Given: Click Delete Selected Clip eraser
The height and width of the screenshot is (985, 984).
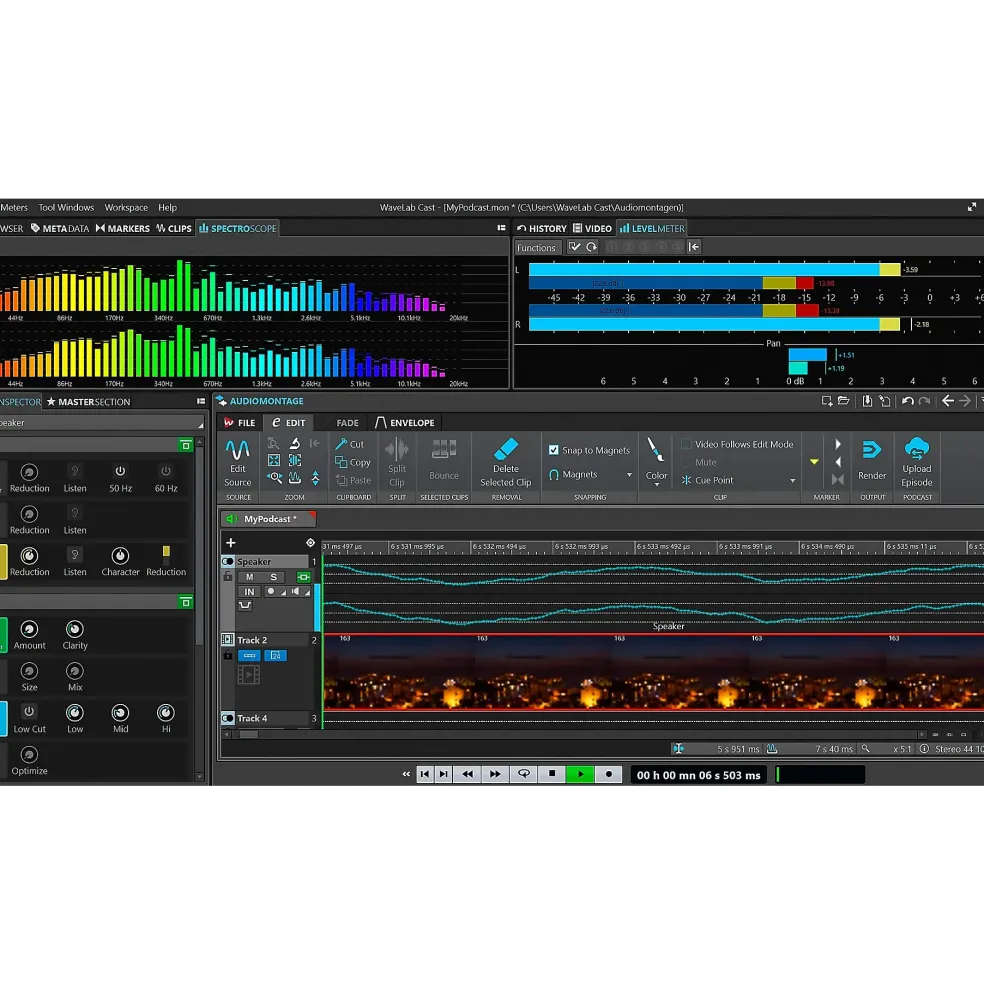Looking at the screenshot, I should (x=506, y=463).
